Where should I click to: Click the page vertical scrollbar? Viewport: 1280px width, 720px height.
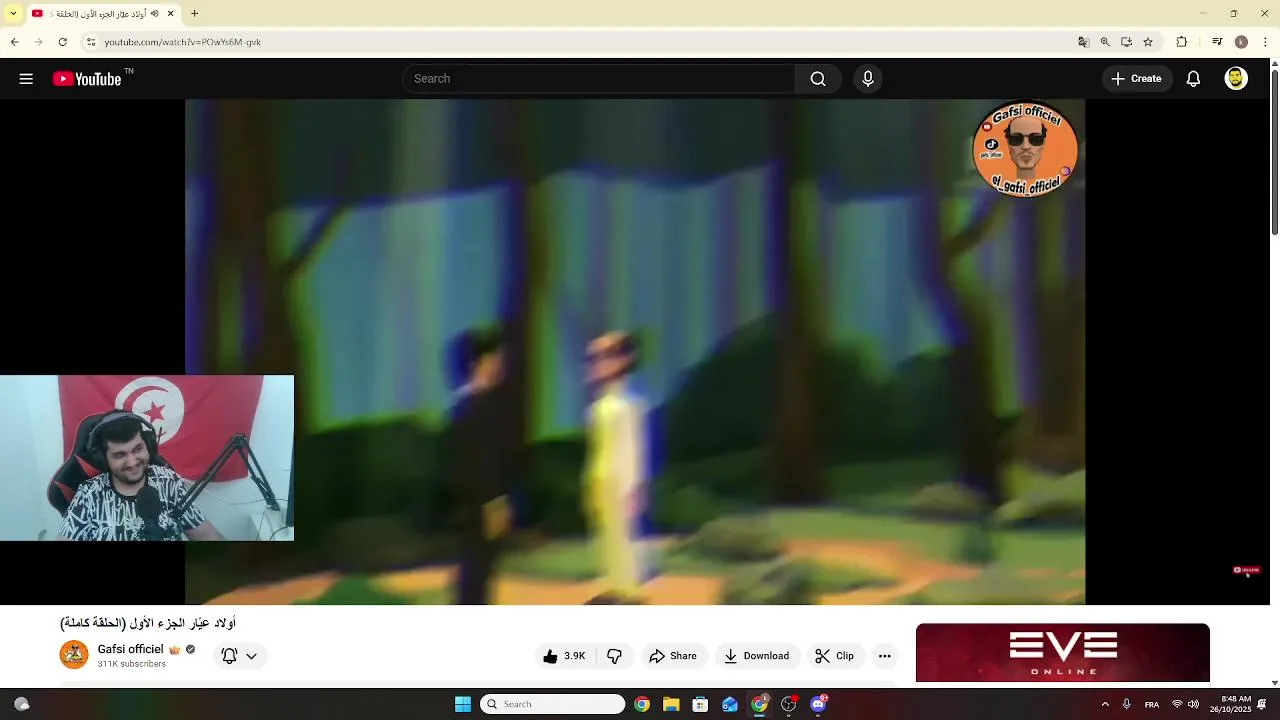point(1274,150)
